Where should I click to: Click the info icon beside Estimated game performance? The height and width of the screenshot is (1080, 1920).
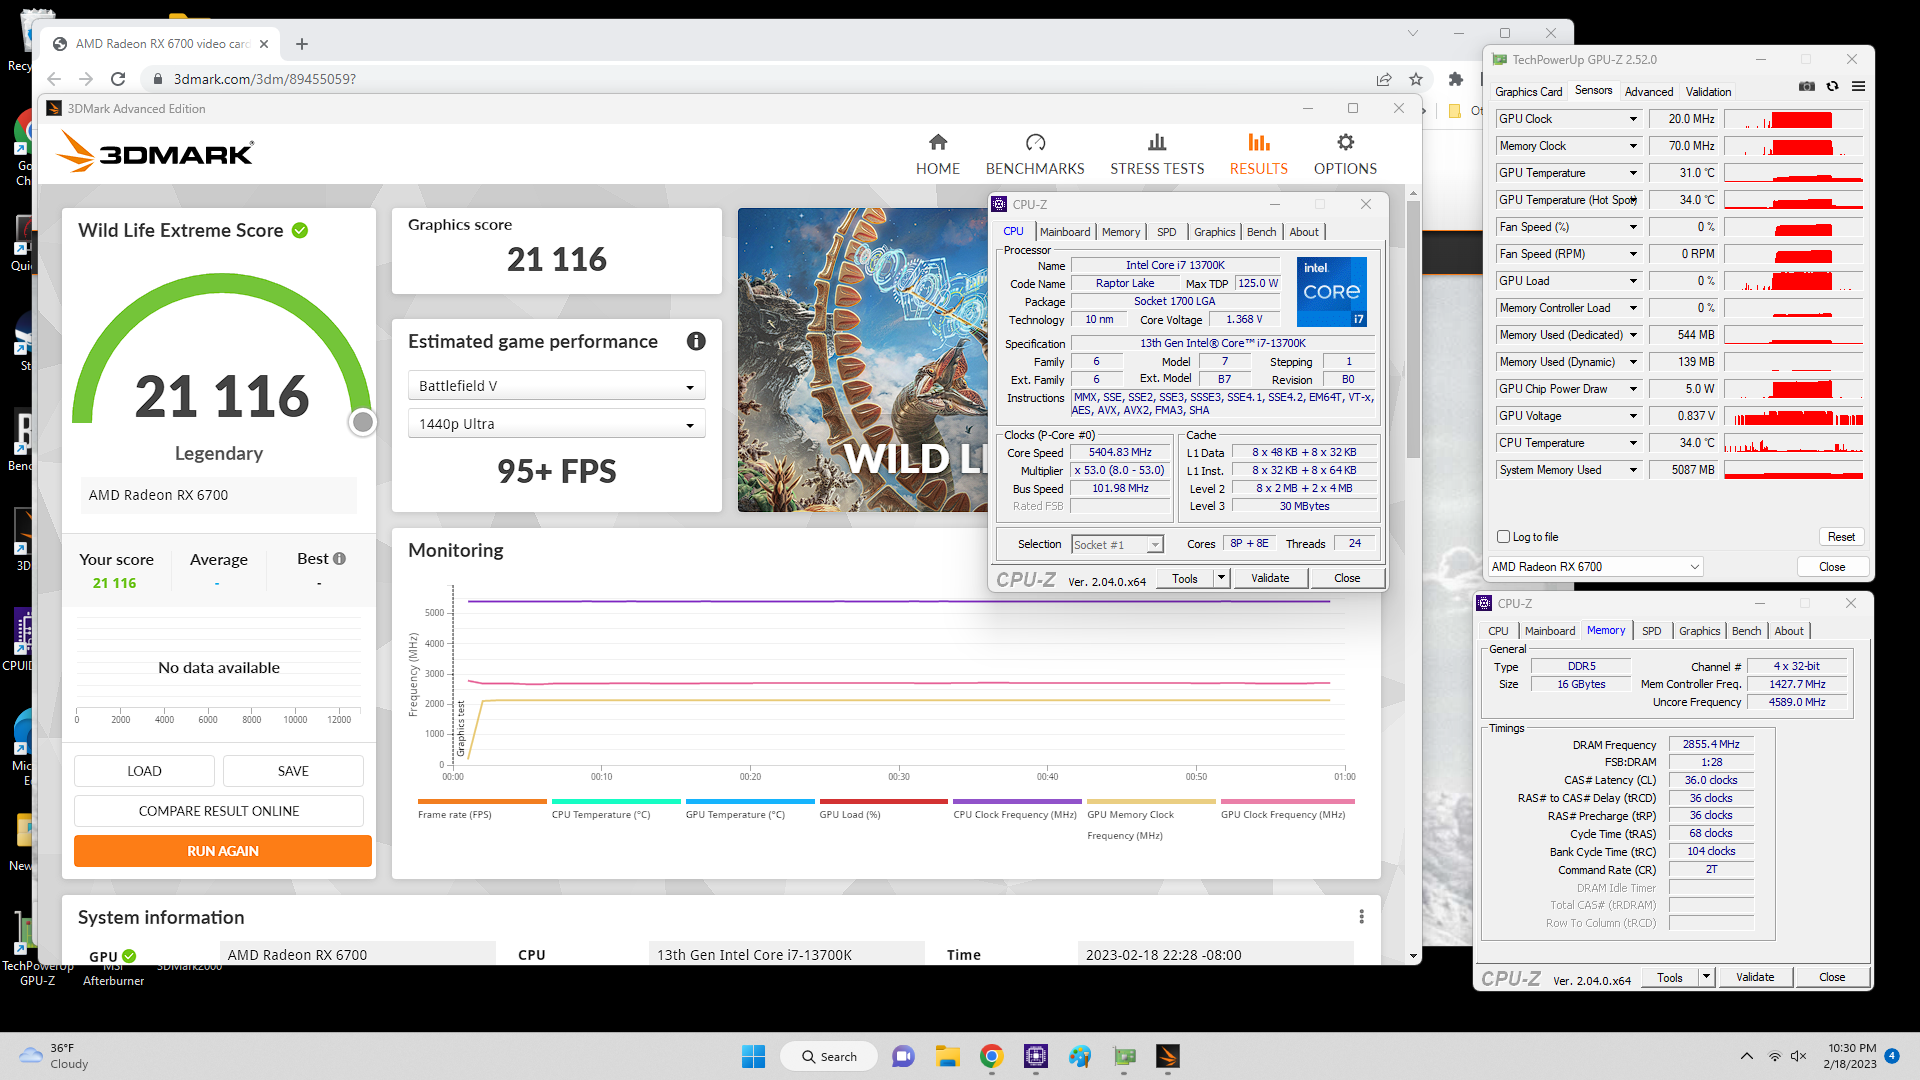(696, 341)
